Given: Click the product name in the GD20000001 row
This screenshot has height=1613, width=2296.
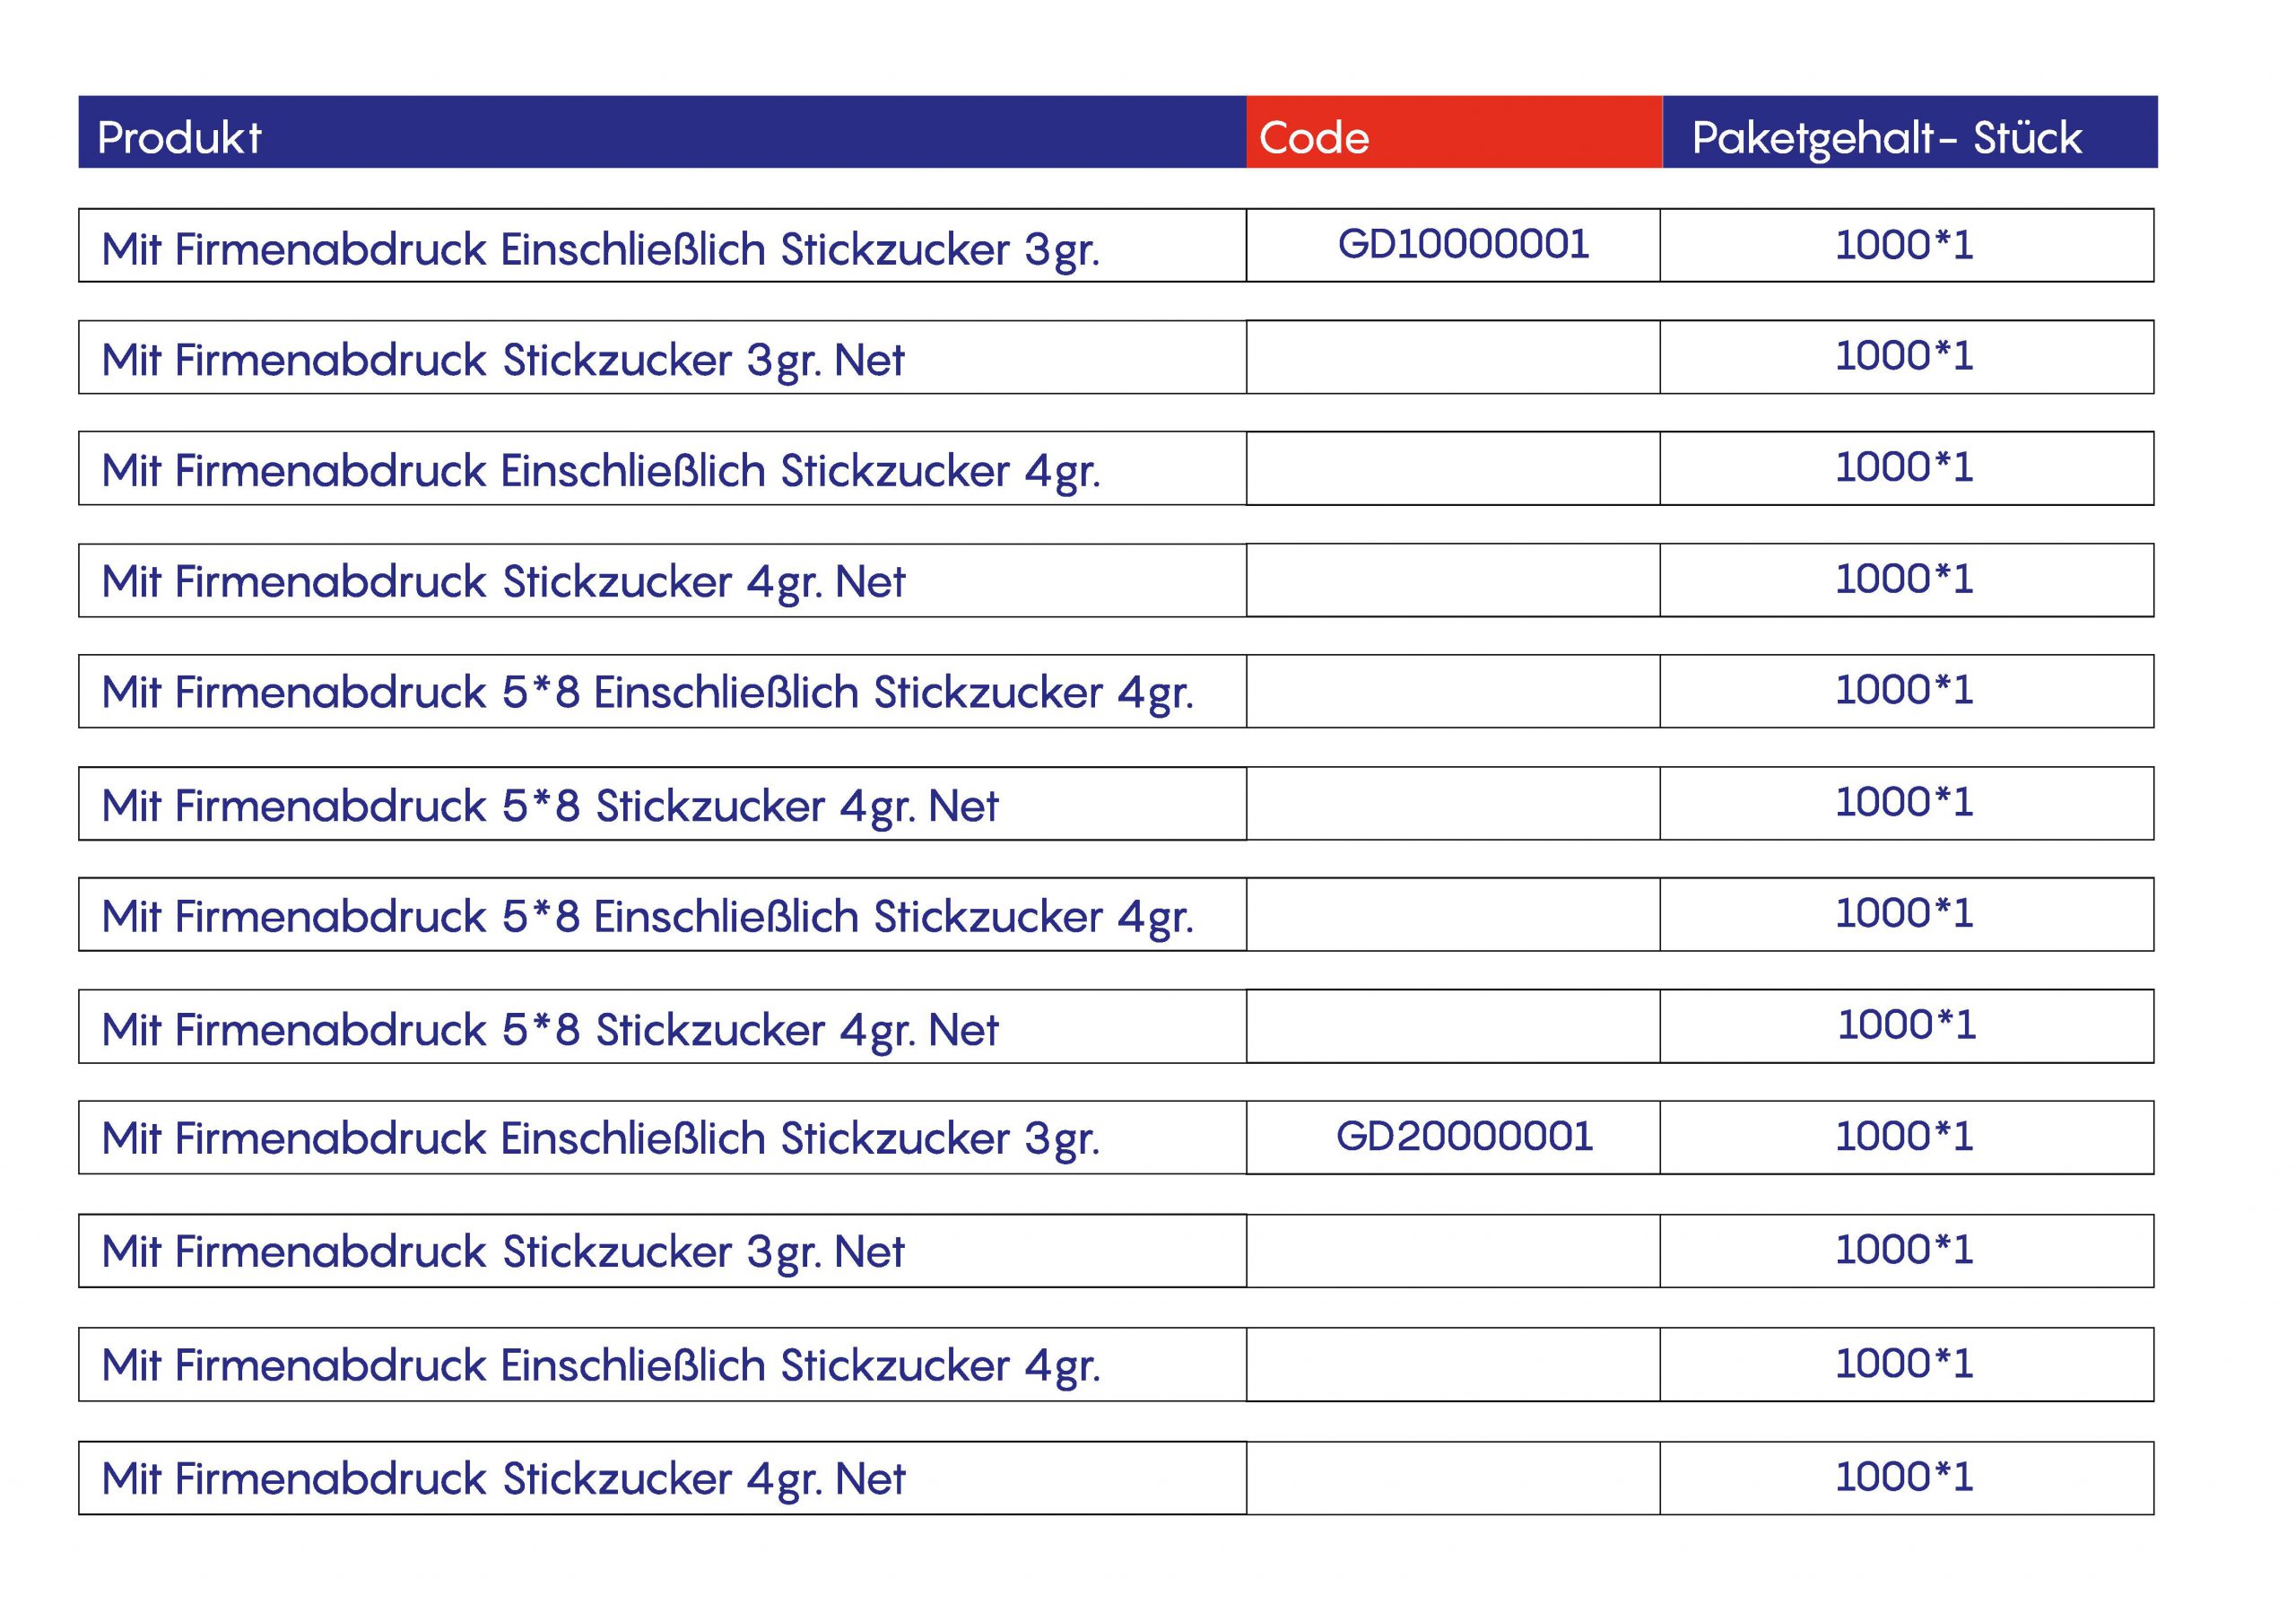Looking at the screenshot, I should coord(601,1139).
